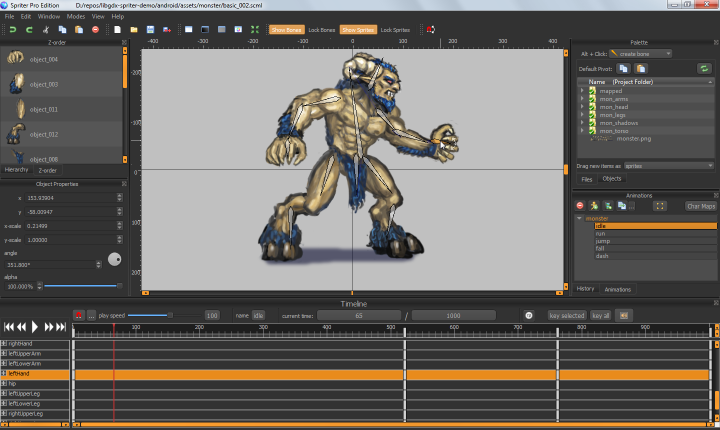Expand the mon_torso folder

pos(582,130)
